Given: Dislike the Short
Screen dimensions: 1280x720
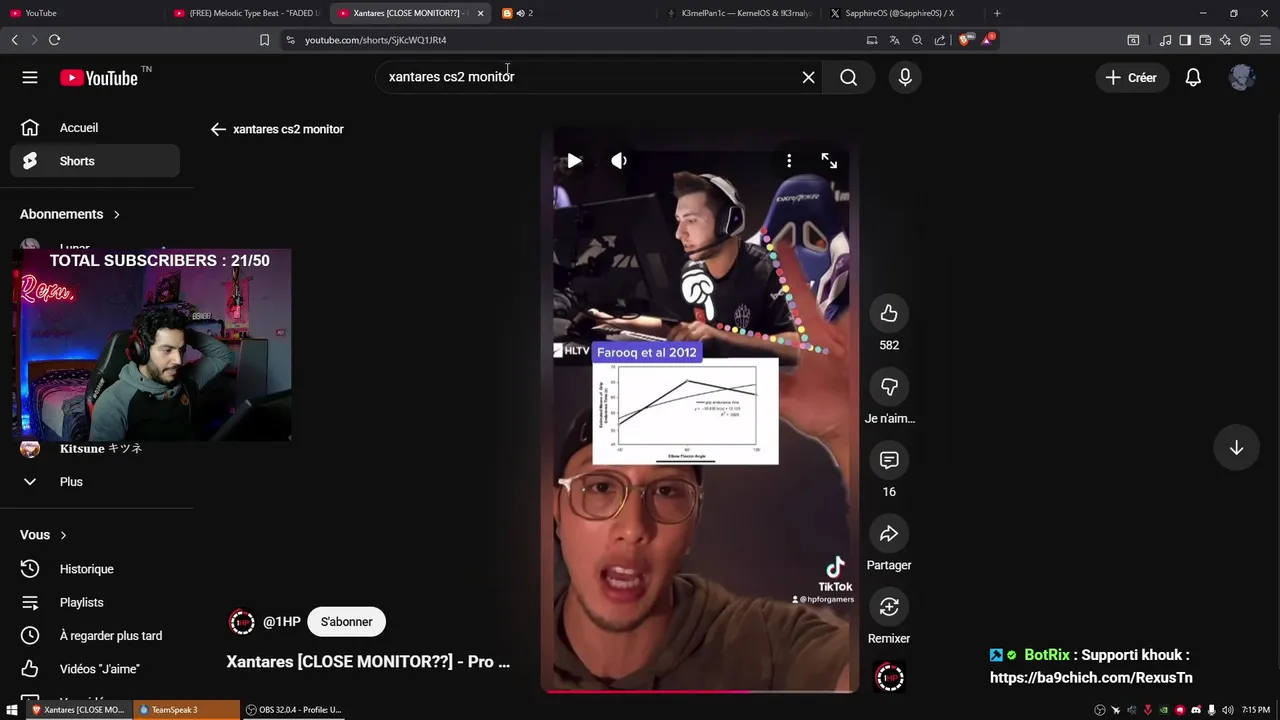Looking at the screenshot, I should pos(889,387).
